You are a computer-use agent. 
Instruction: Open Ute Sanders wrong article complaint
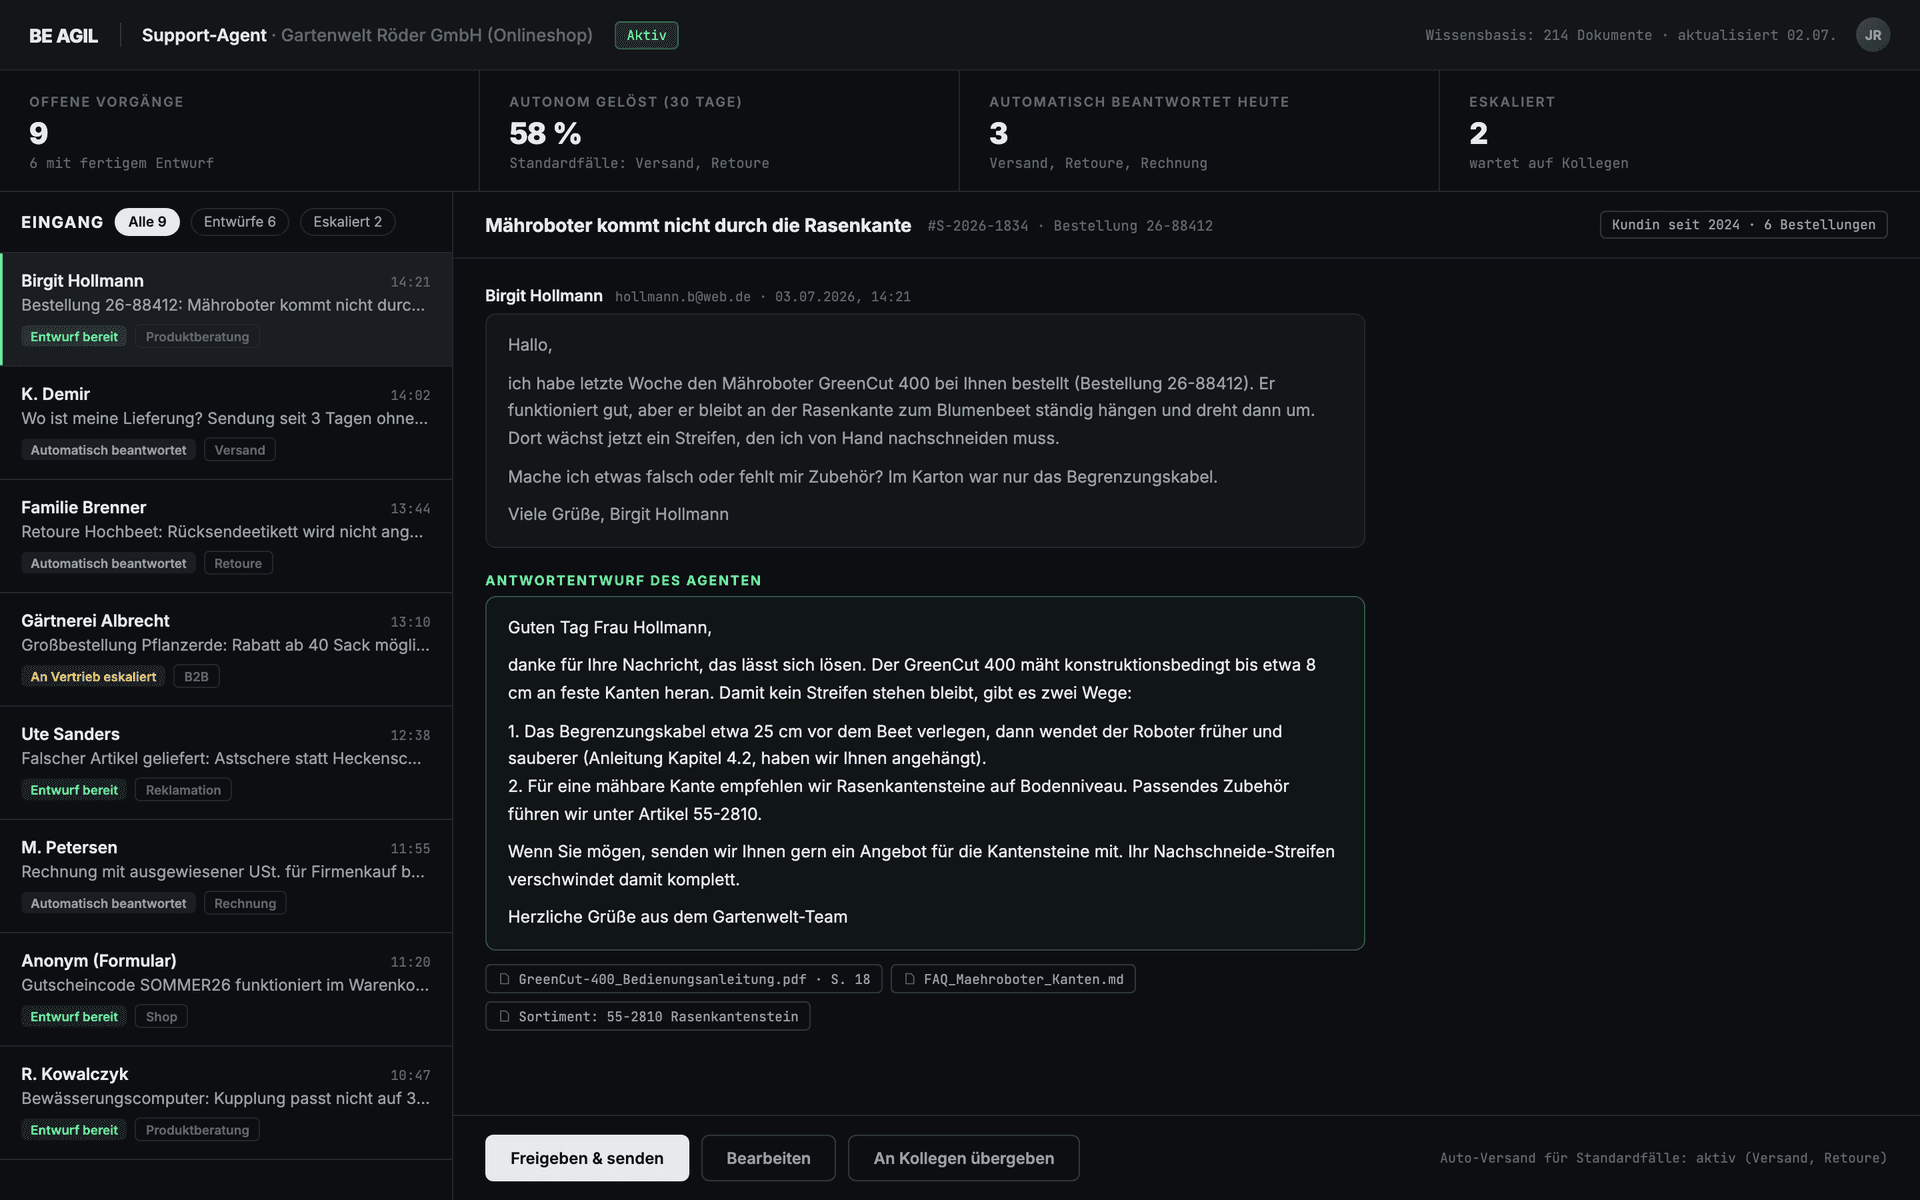tap(226, 763)
